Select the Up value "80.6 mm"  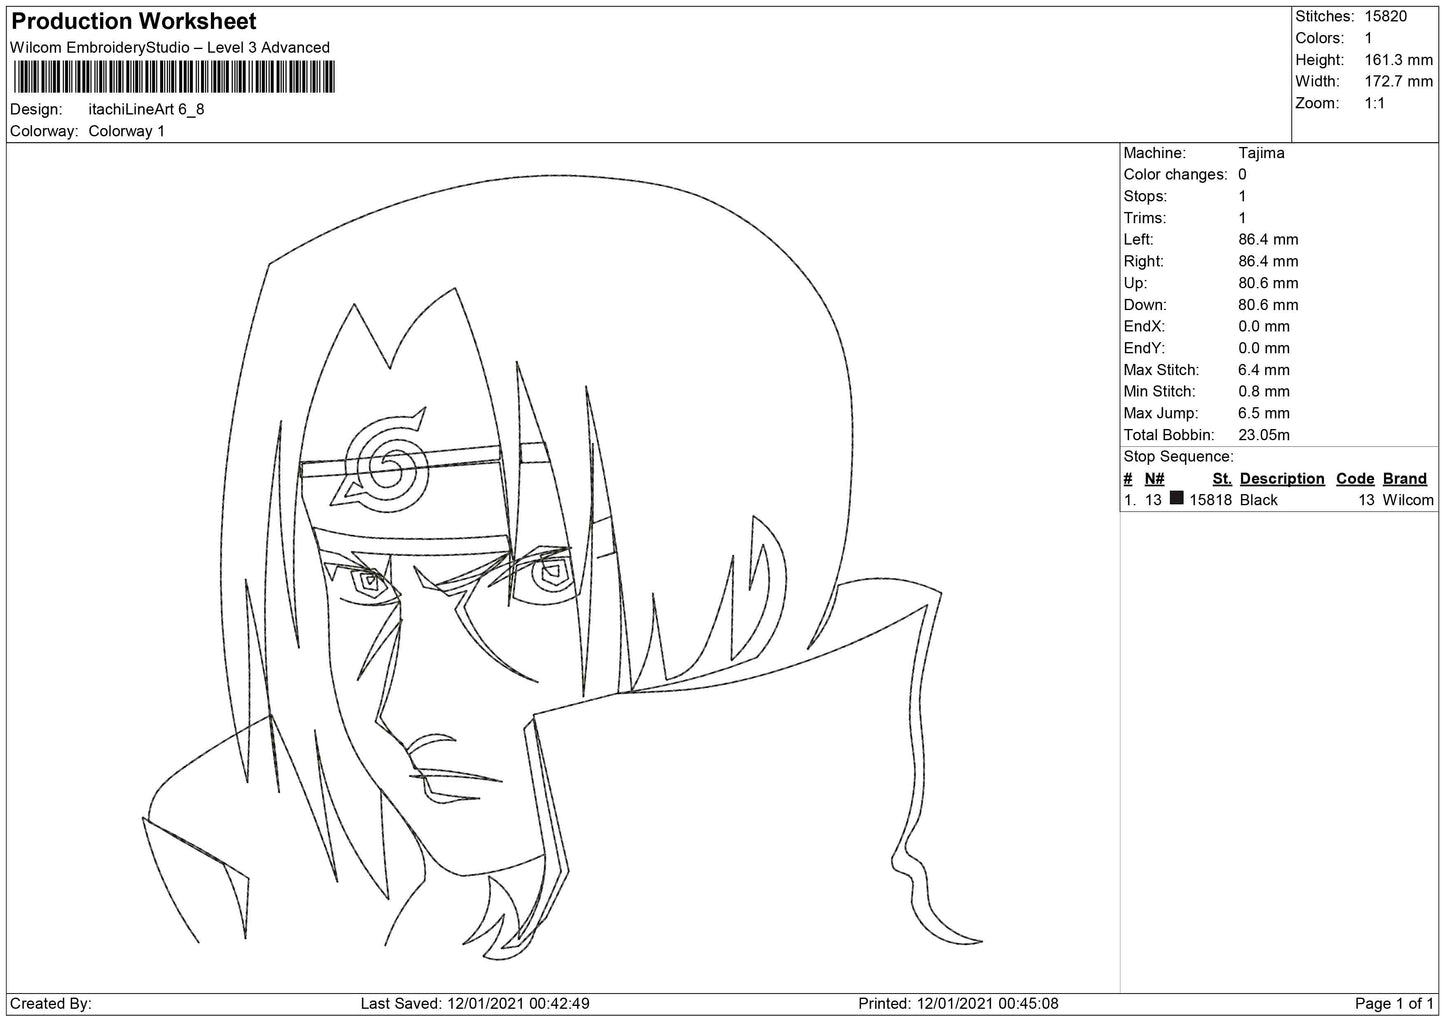tap(1268, 283)
